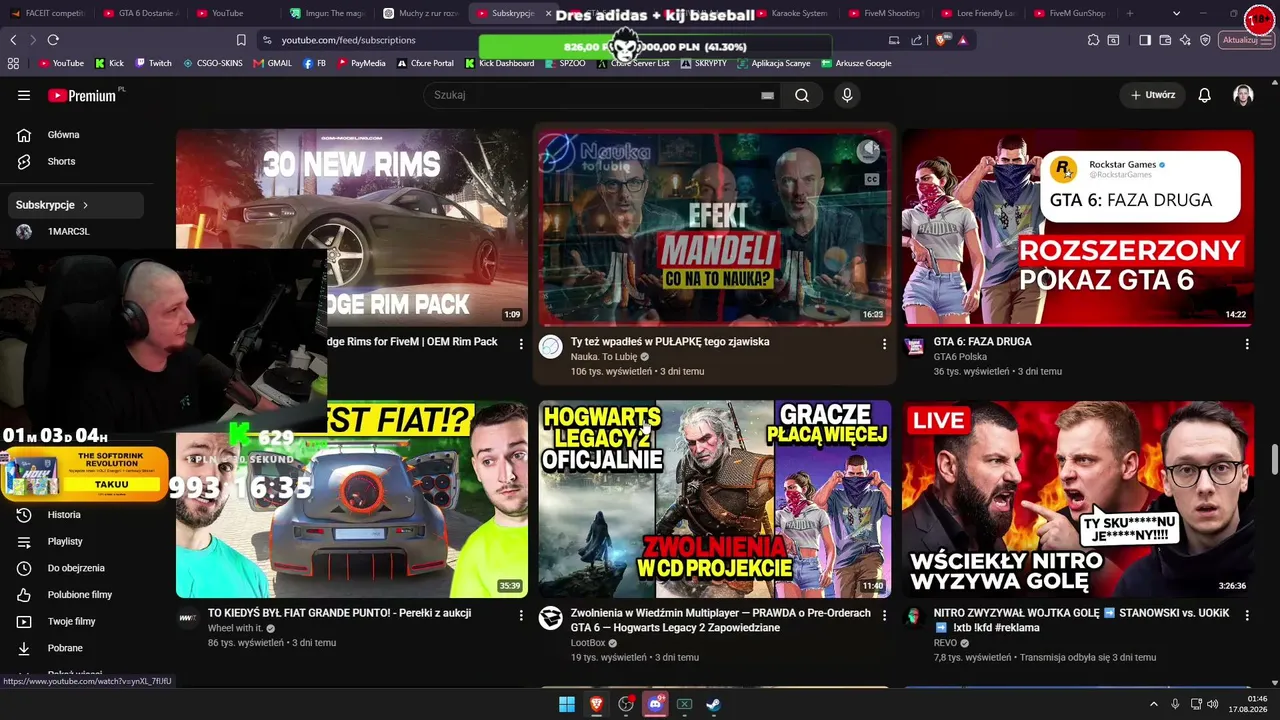Open Do obejrzenia watch later list
Viewport: 1280px width, 720px height.
pos(76,568)
